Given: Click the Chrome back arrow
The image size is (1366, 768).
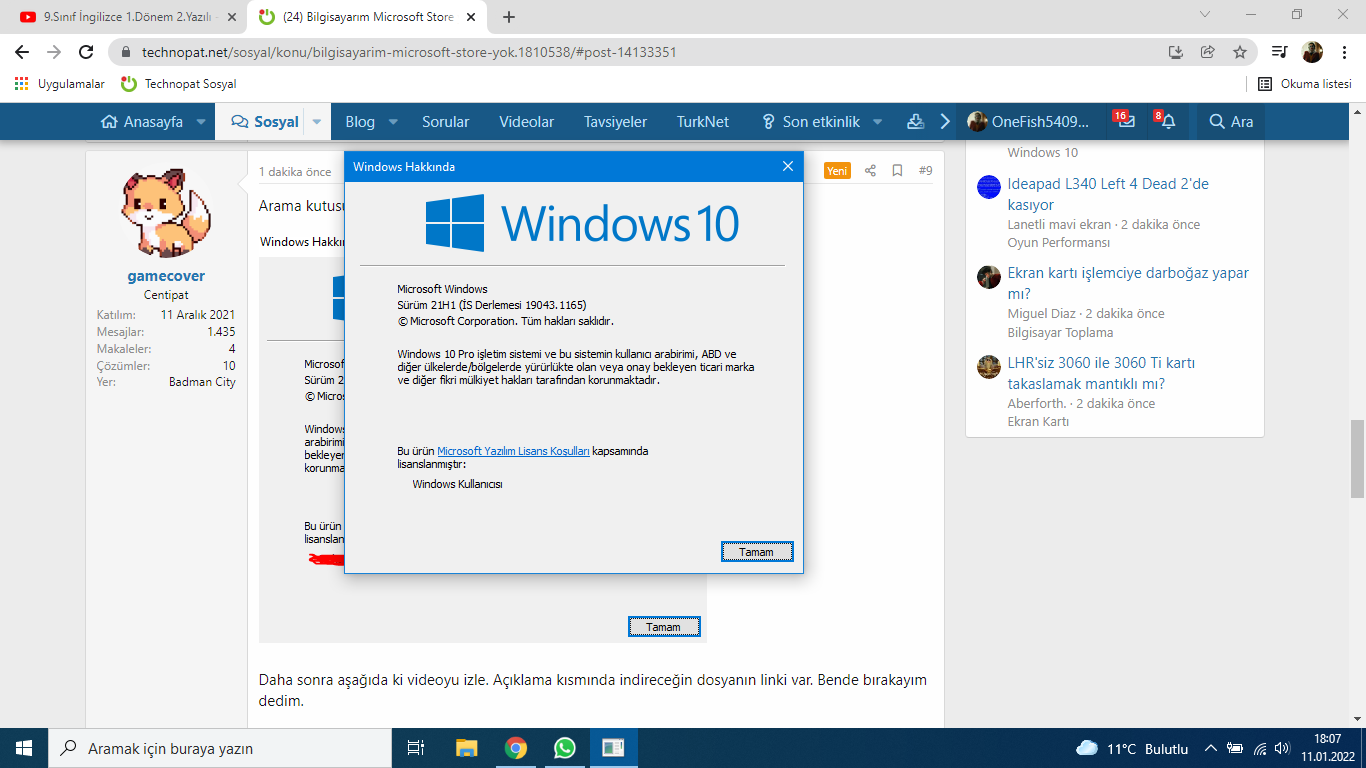Looking at the screenshot, I should click(x=22, y=52).
